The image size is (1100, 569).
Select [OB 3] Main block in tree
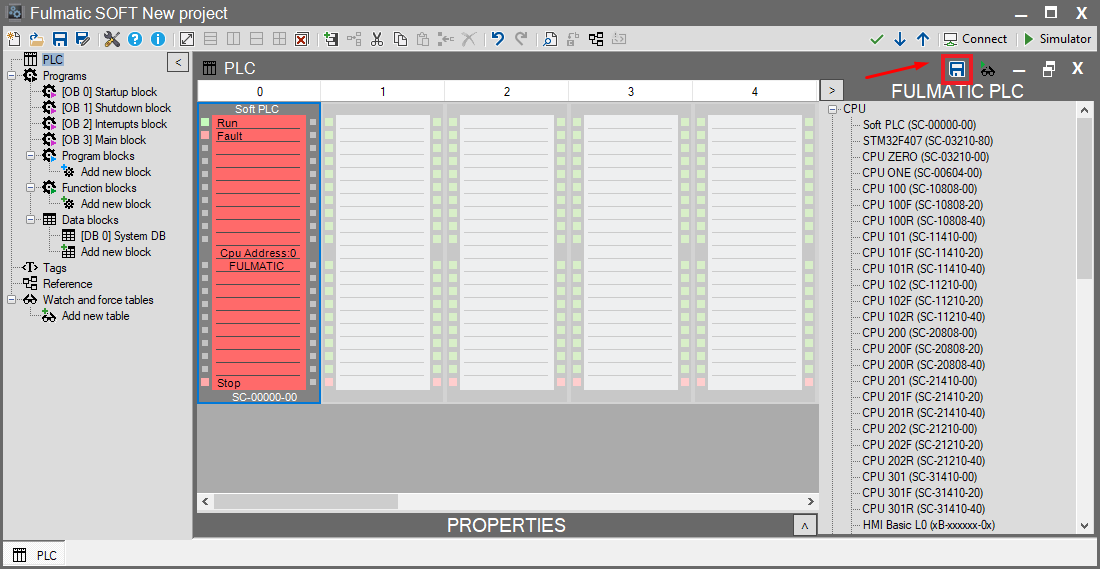pyautogui.click(x=103, y=140)
